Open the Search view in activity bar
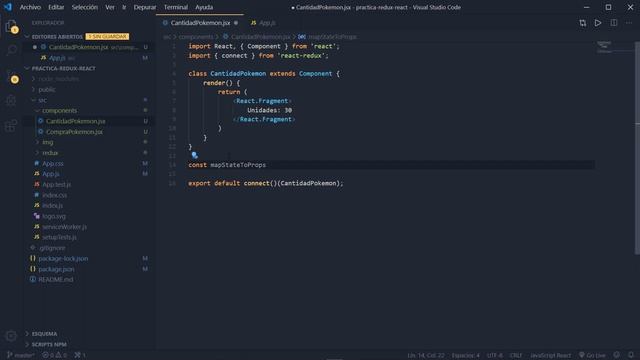Viewport: 640px width, 360px height. 11,50
